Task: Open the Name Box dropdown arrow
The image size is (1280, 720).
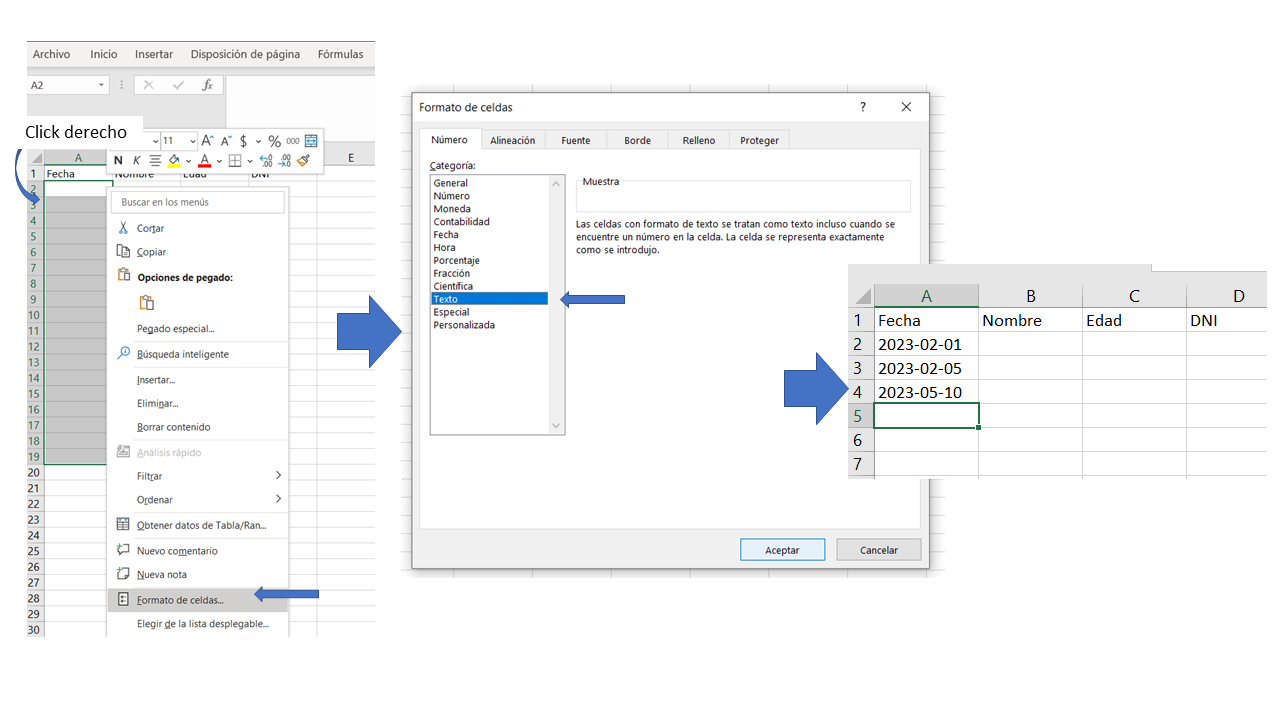Action: 101,85
